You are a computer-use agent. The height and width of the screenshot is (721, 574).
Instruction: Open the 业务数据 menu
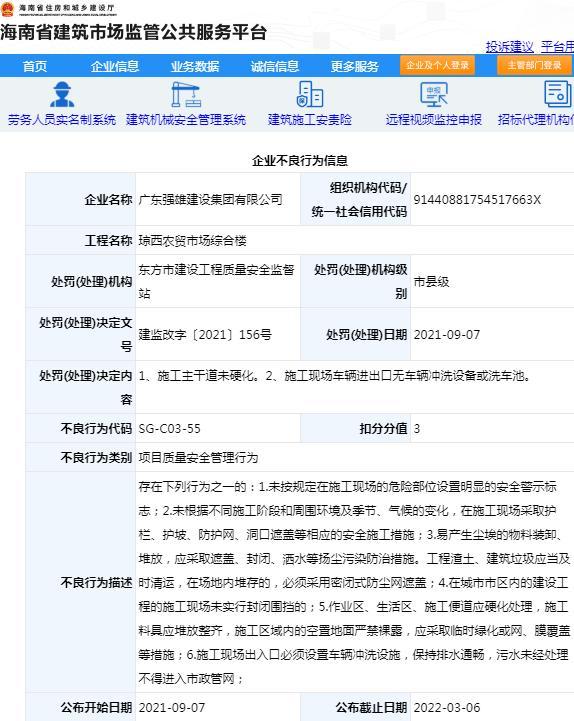pos(195,67)
